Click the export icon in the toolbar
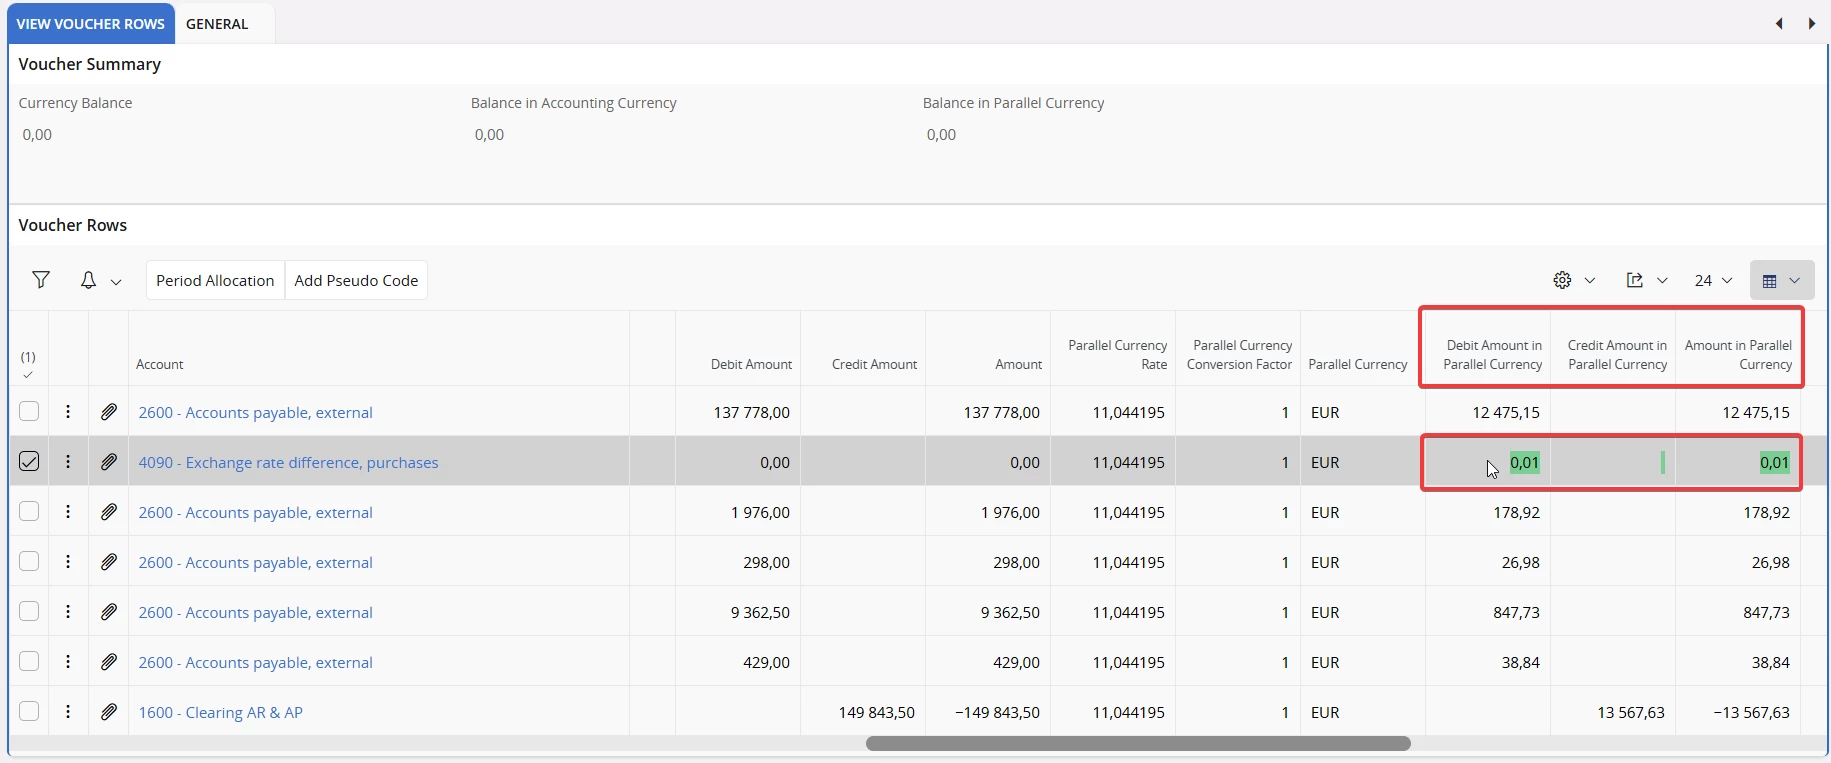 1635,280
